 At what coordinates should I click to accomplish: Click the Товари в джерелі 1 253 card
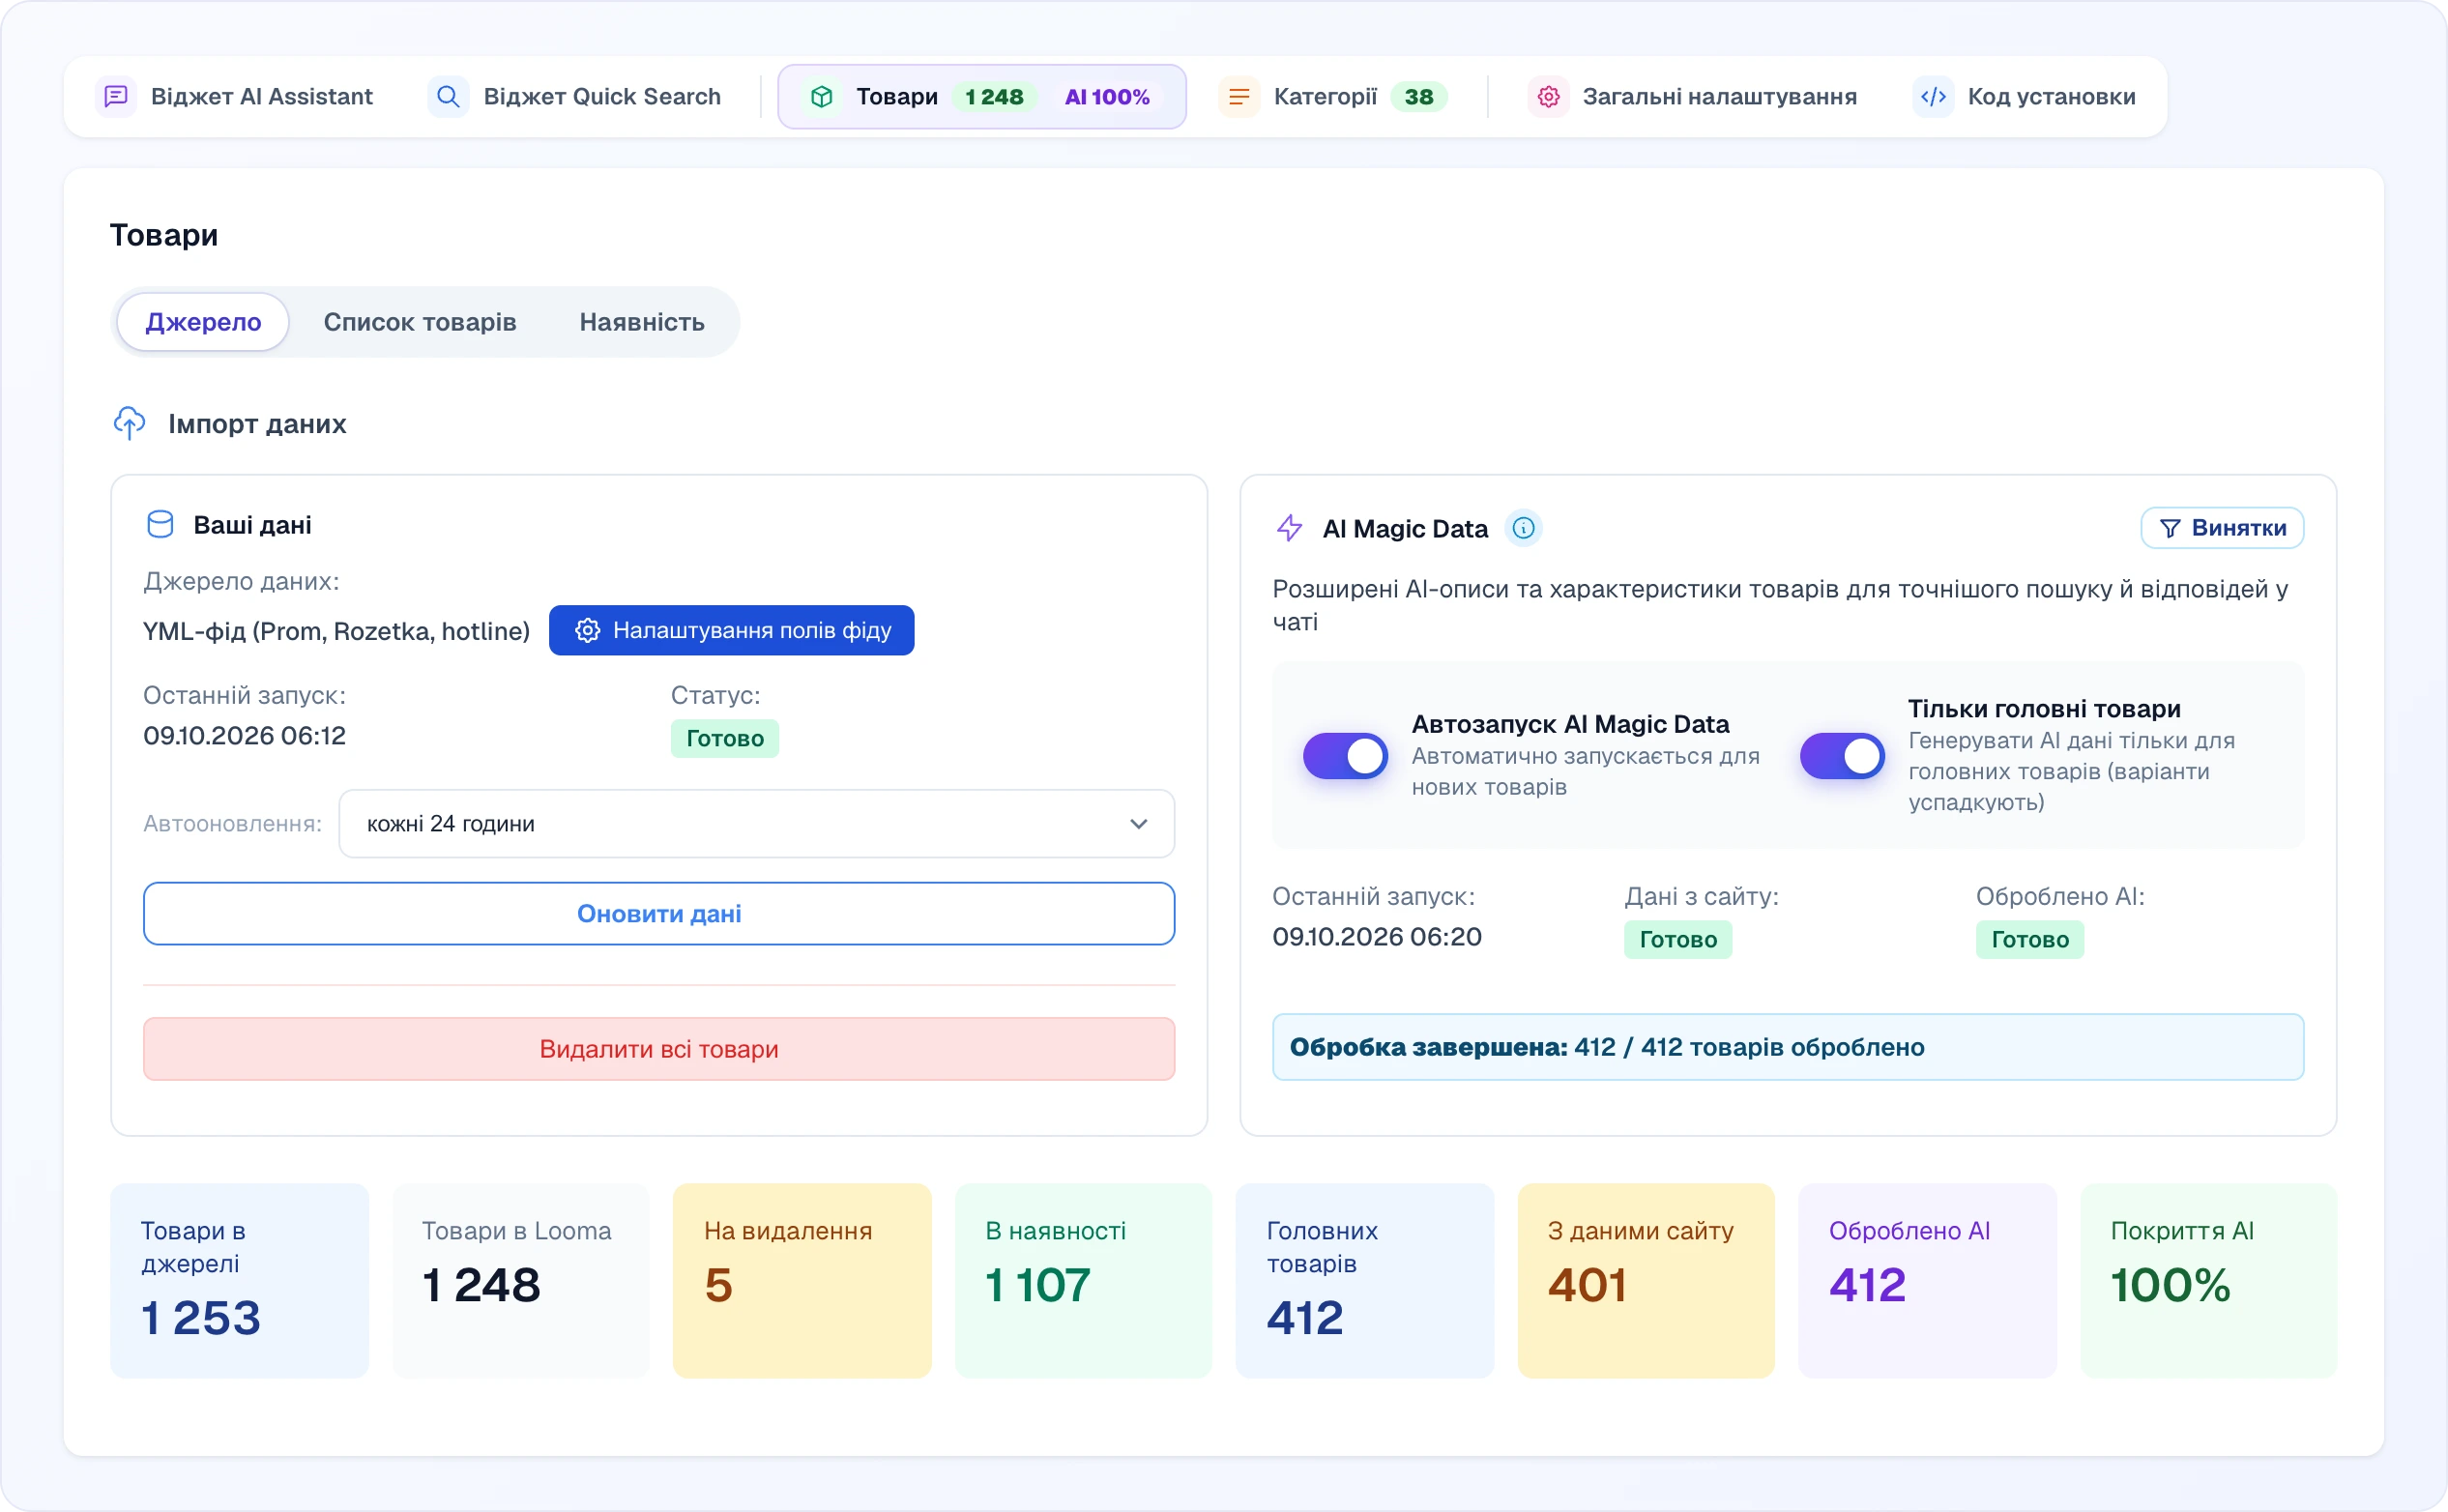(240, 1281)
